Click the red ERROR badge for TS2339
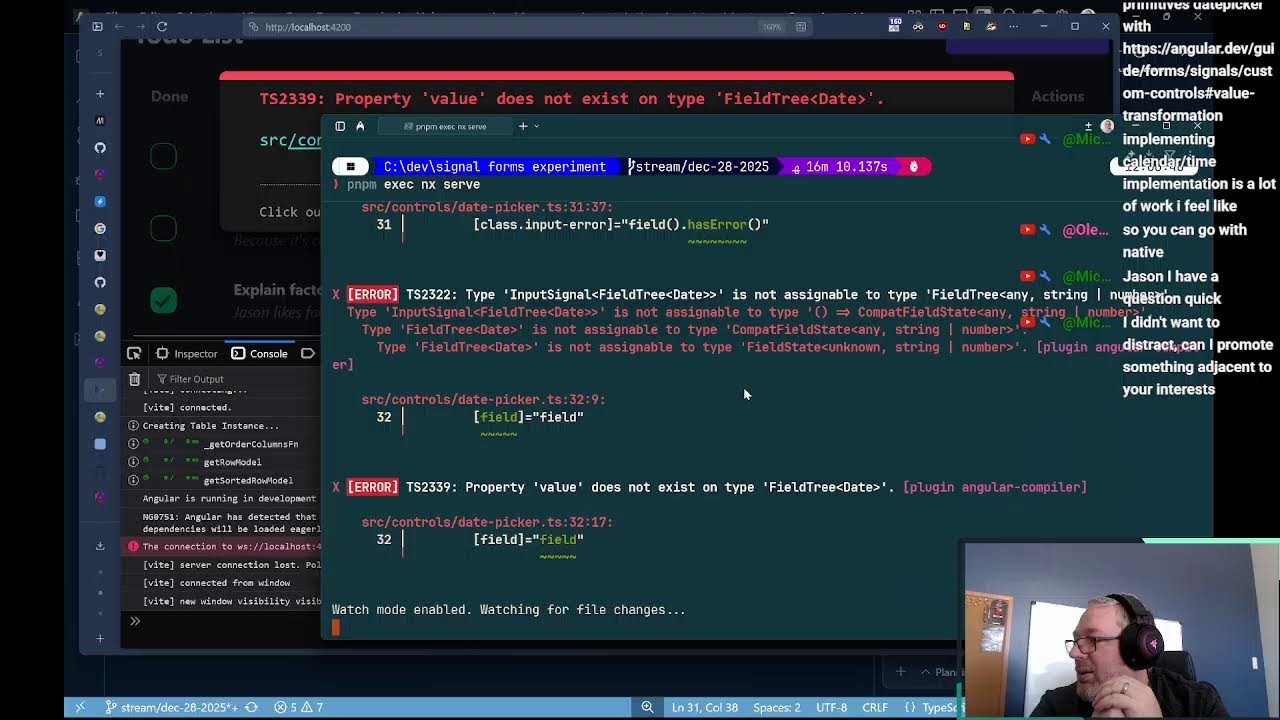The height and width of the screenshot is (720, 1280). click(x=373, y=487)
